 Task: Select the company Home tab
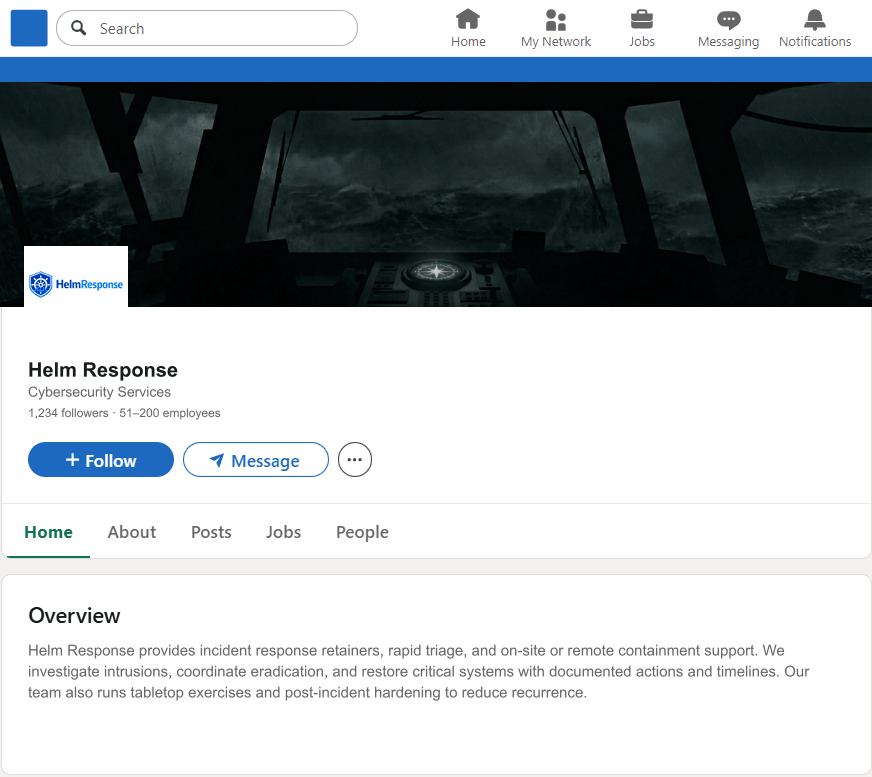click(x=48, y=532)
